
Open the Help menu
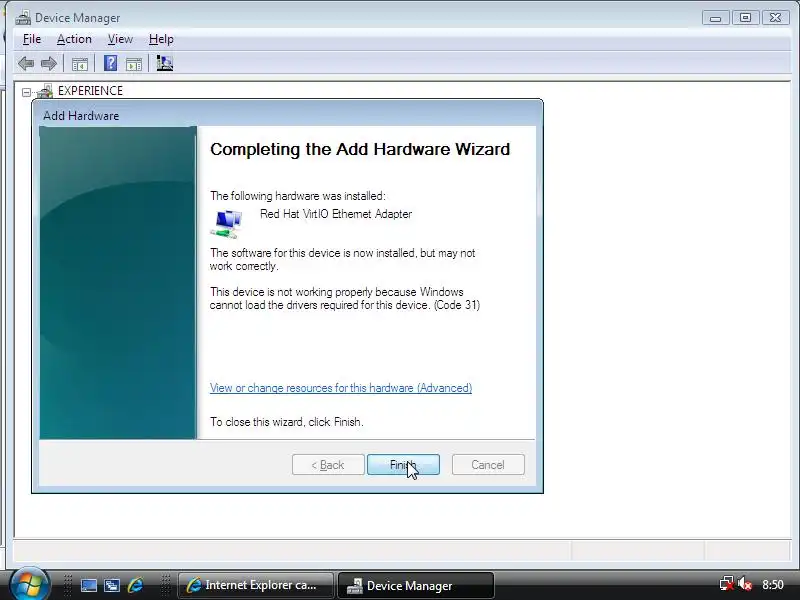161,39
